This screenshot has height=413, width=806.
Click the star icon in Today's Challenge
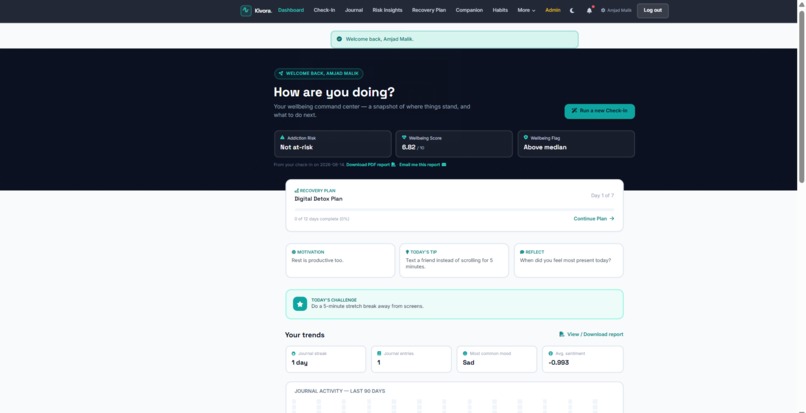tap(300, 303)
